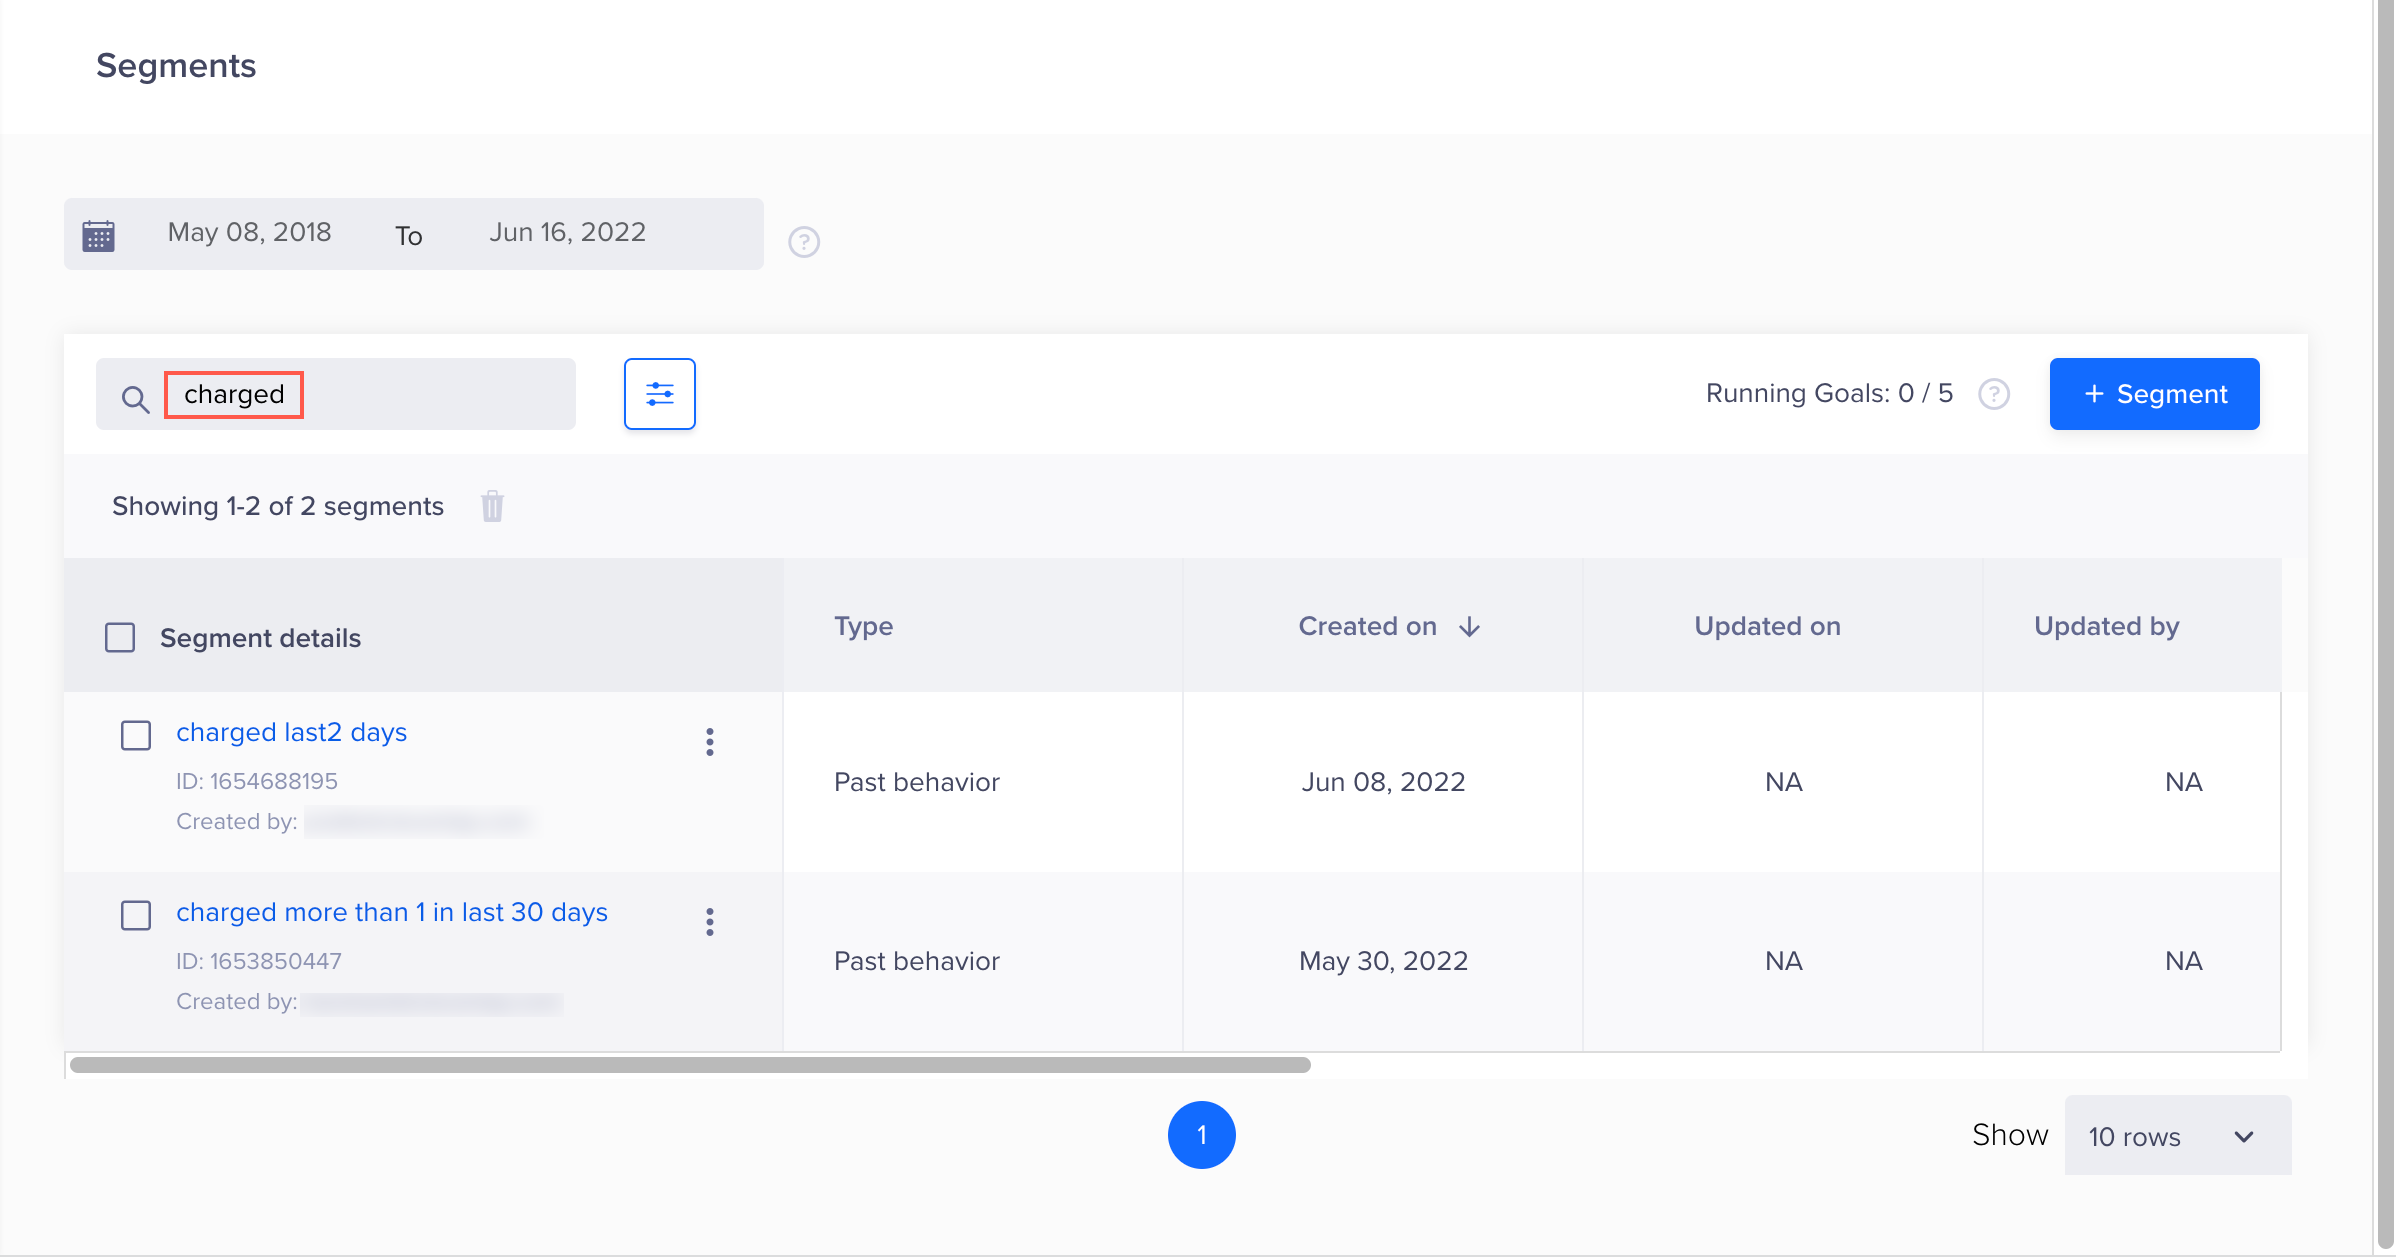Click Updated by NA in May 30 row
Image resolution: width=2396 pixels, height=1257 pixels.
point(2184,961)
